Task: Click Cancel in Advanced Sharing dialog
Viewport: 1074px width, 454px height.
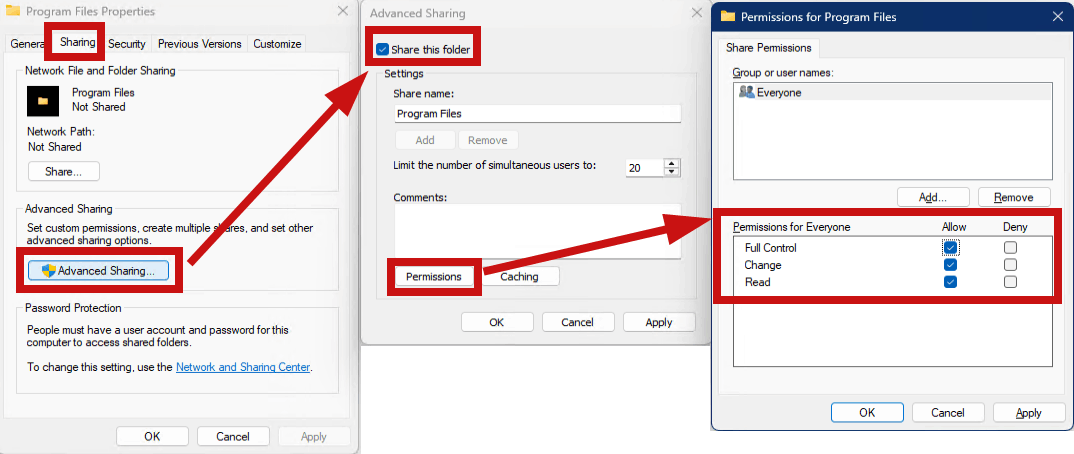Action: (577, 322)
